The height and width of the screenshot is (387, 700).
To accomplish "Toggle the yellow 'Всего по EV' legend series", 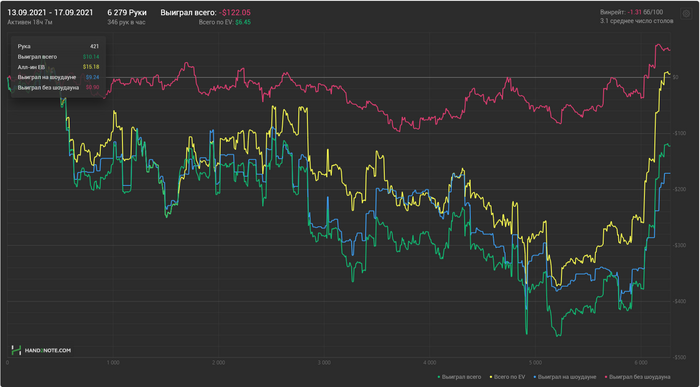I will pos(508,377).
